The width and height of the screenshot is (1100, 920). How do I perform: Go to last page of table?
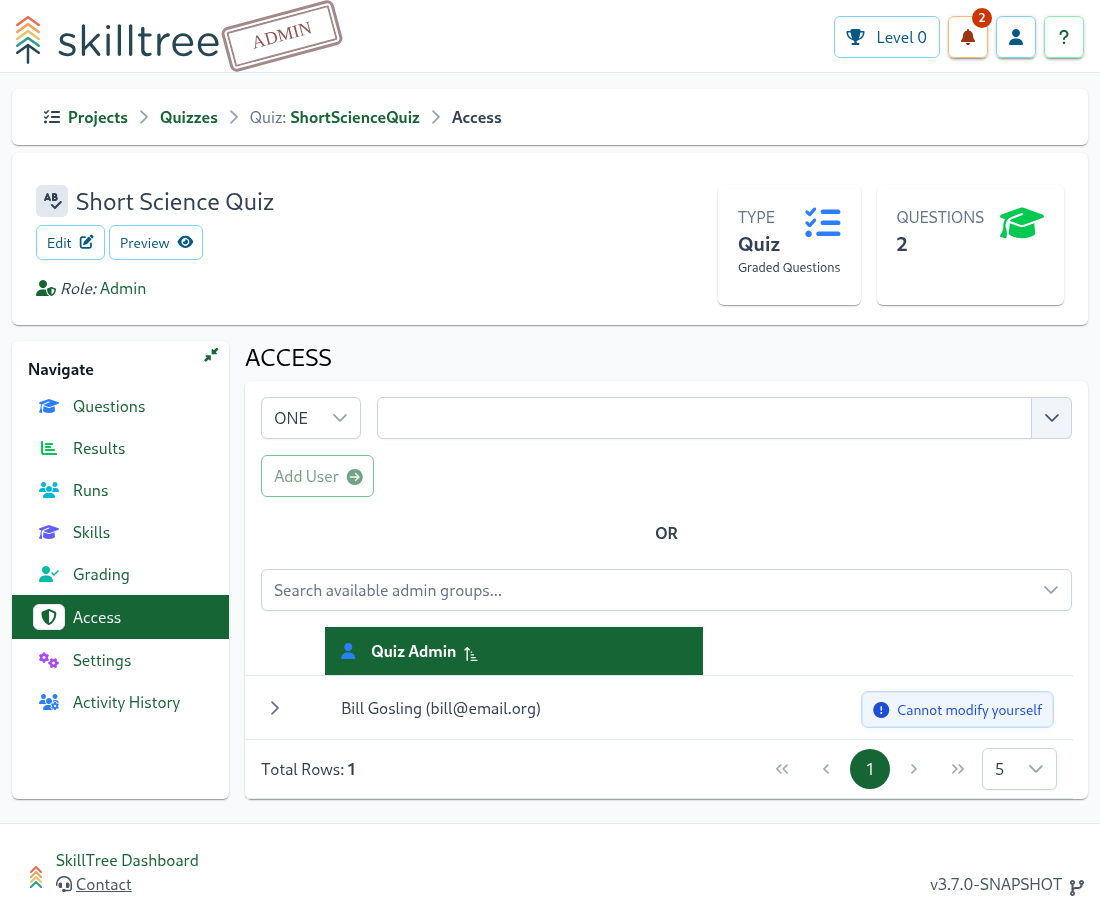click(x=958, y=769)
